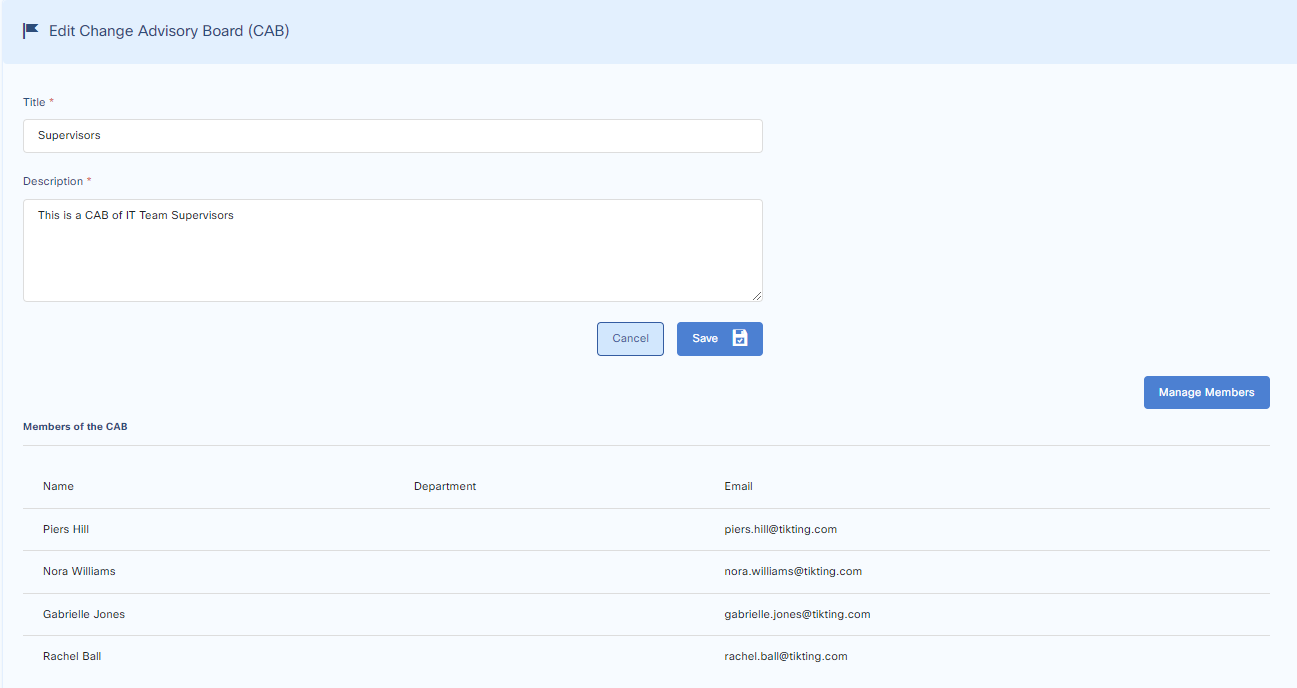
Task: Focus the Title field containing Supervisors
Action: pos(392,136)
